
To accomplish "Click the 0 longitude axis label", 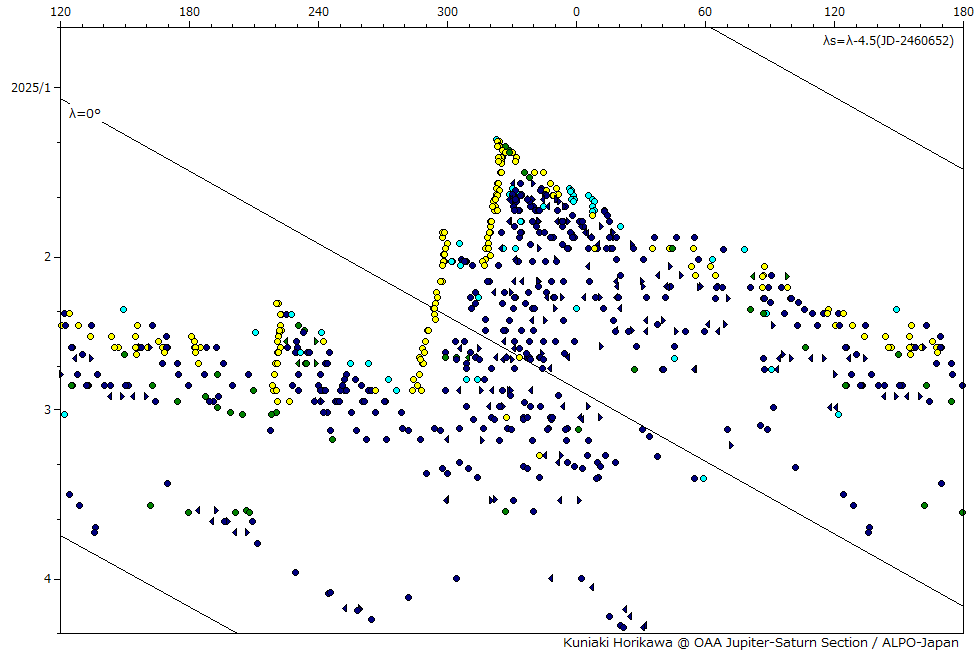I will 576,12.
